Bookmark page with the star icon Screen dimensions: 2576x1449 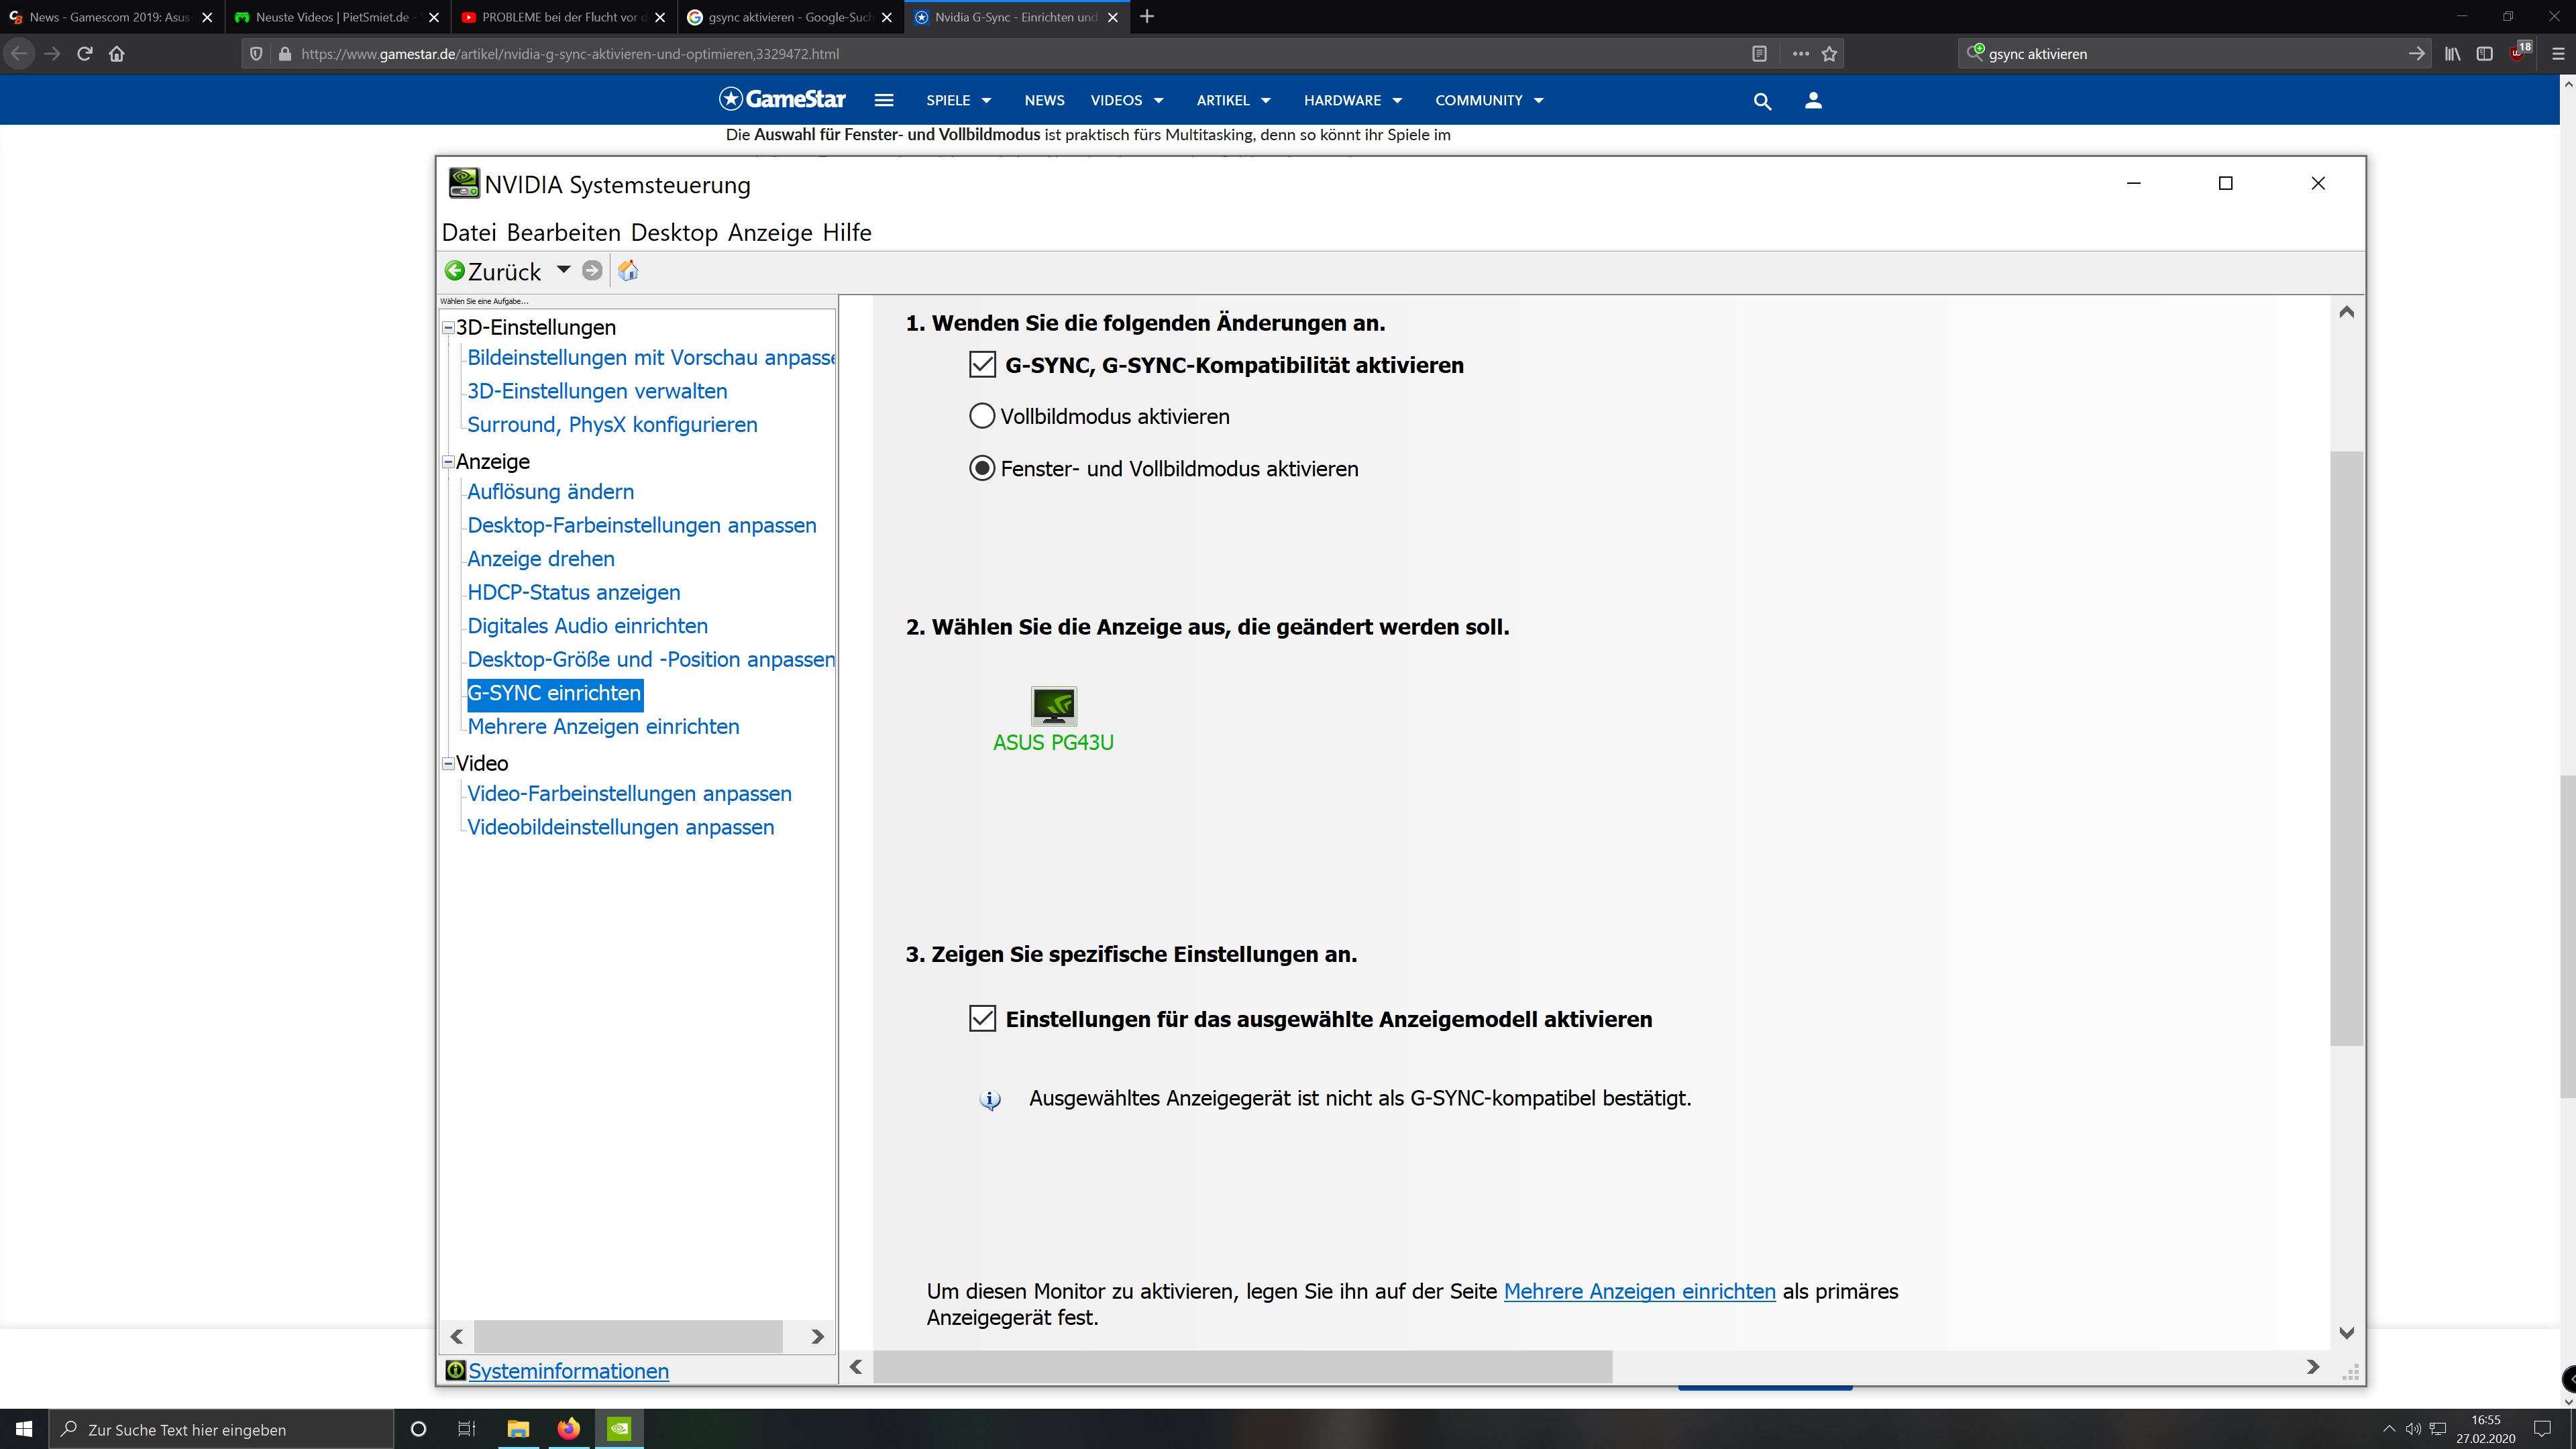[x=1829, y=54]
